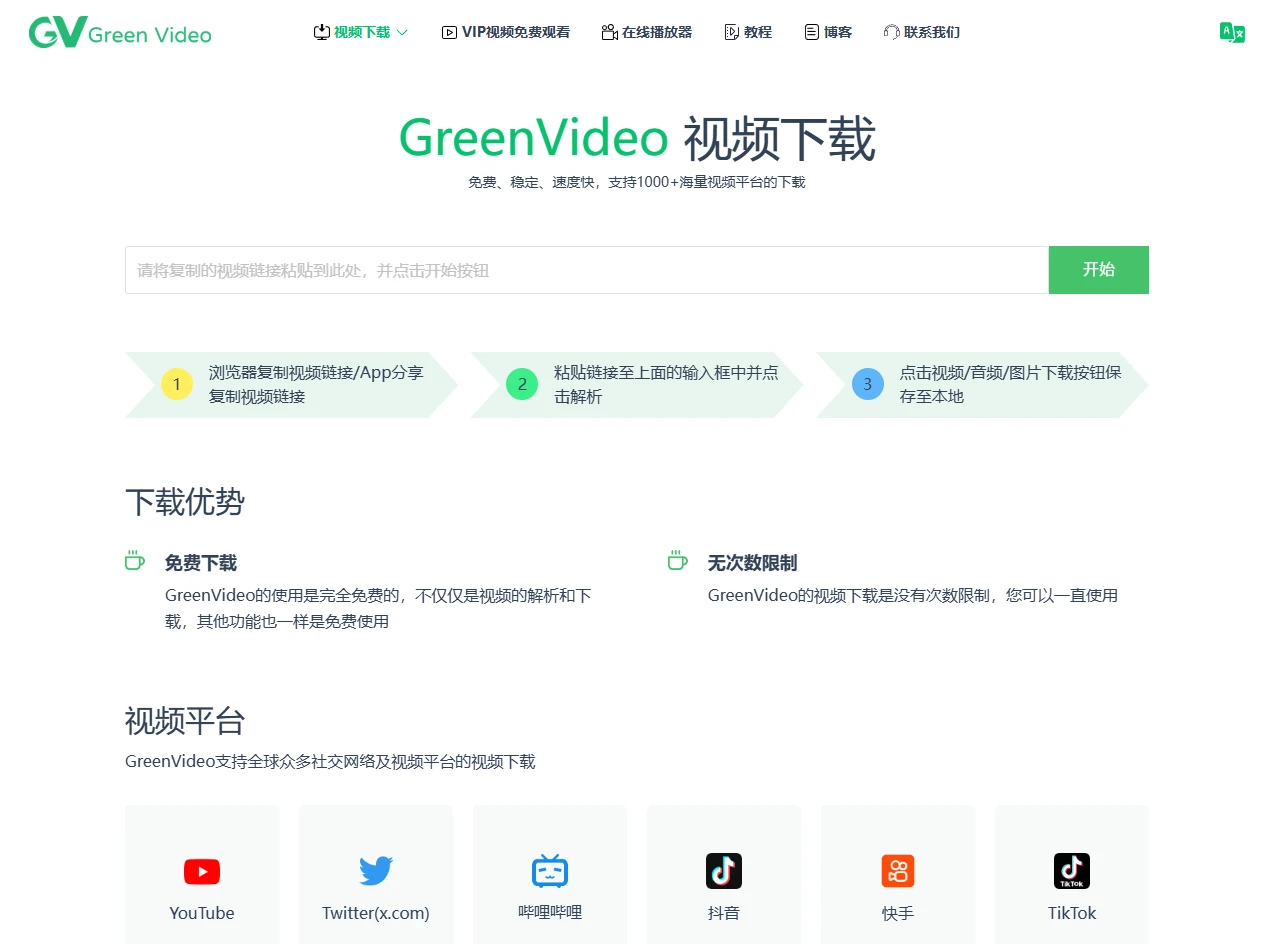Click the GreenVideo logo
The width and height of the screenshot is (1271, 944).
coord(120,33)
